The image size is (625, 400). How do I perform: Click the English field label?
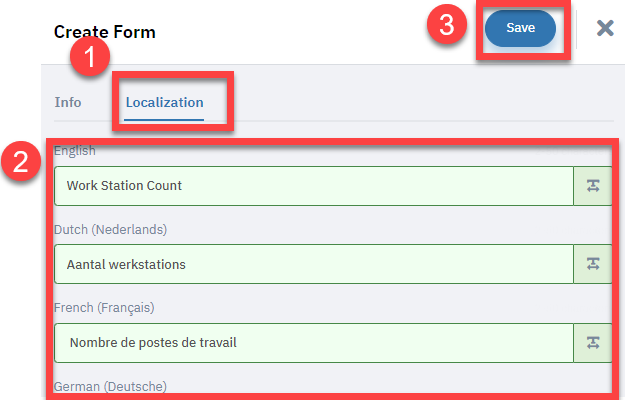click(75, 151)
